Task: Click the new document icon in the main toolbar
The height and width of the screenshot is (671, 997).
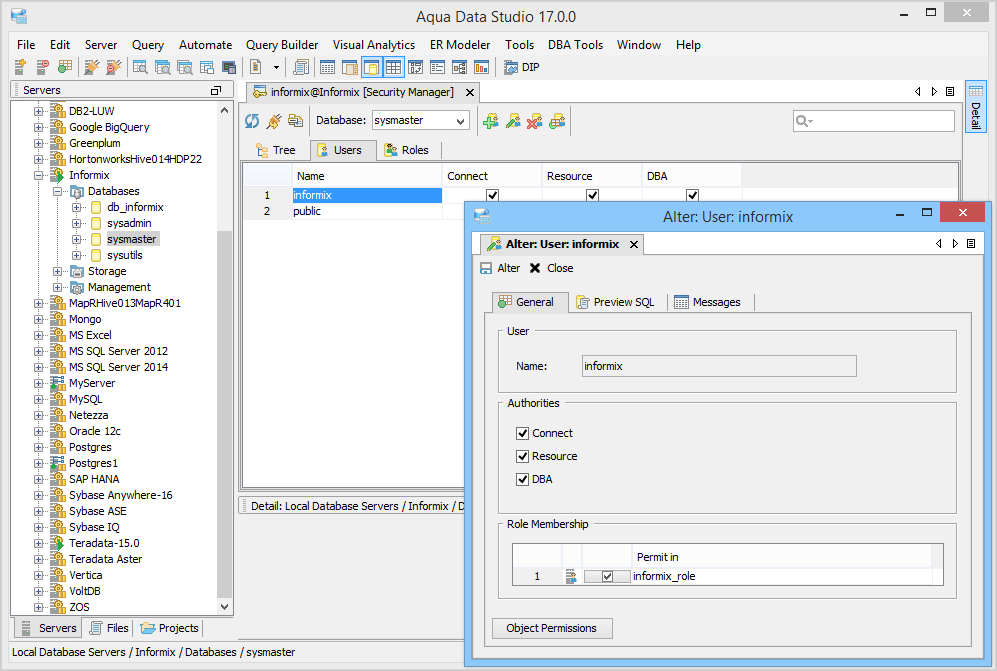Action: (x=256, y=67)
